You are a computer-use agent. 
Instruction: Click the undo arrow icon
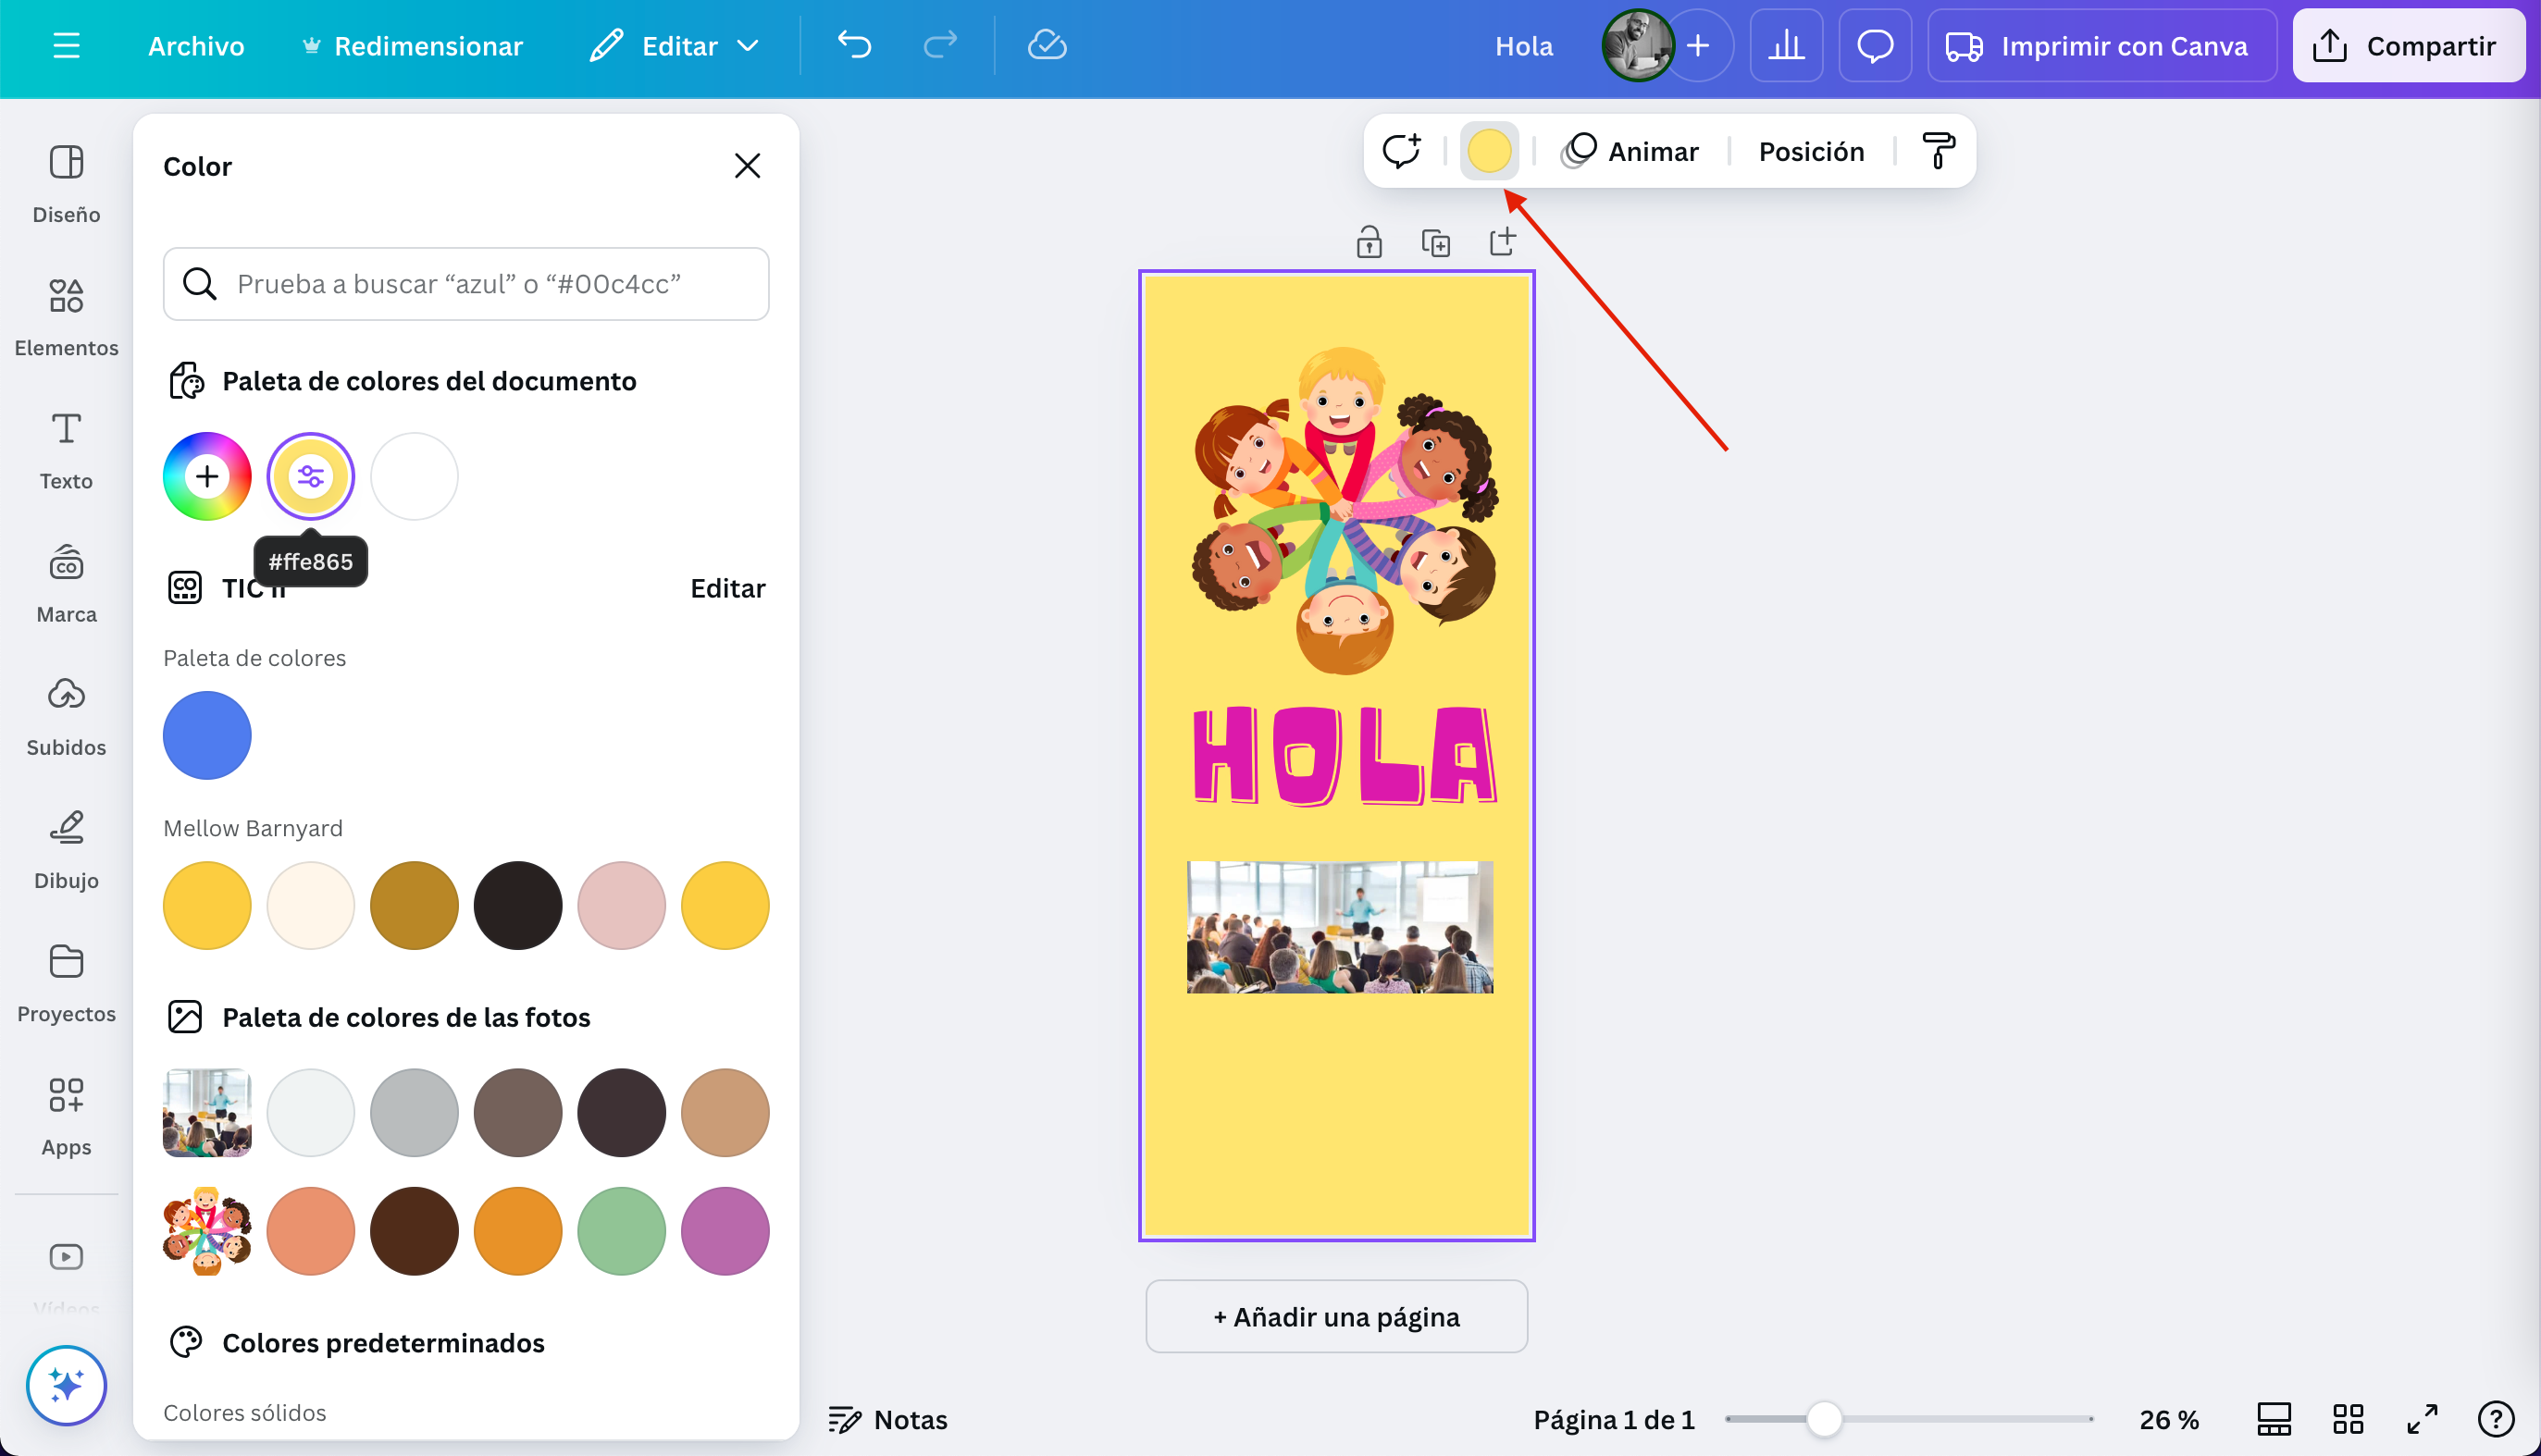pos(854,46)
